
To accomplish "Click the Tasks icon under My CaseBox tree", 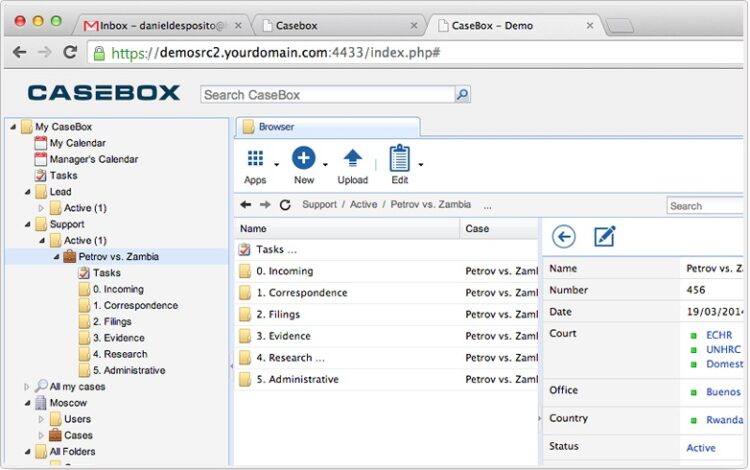I will (41, 175).
